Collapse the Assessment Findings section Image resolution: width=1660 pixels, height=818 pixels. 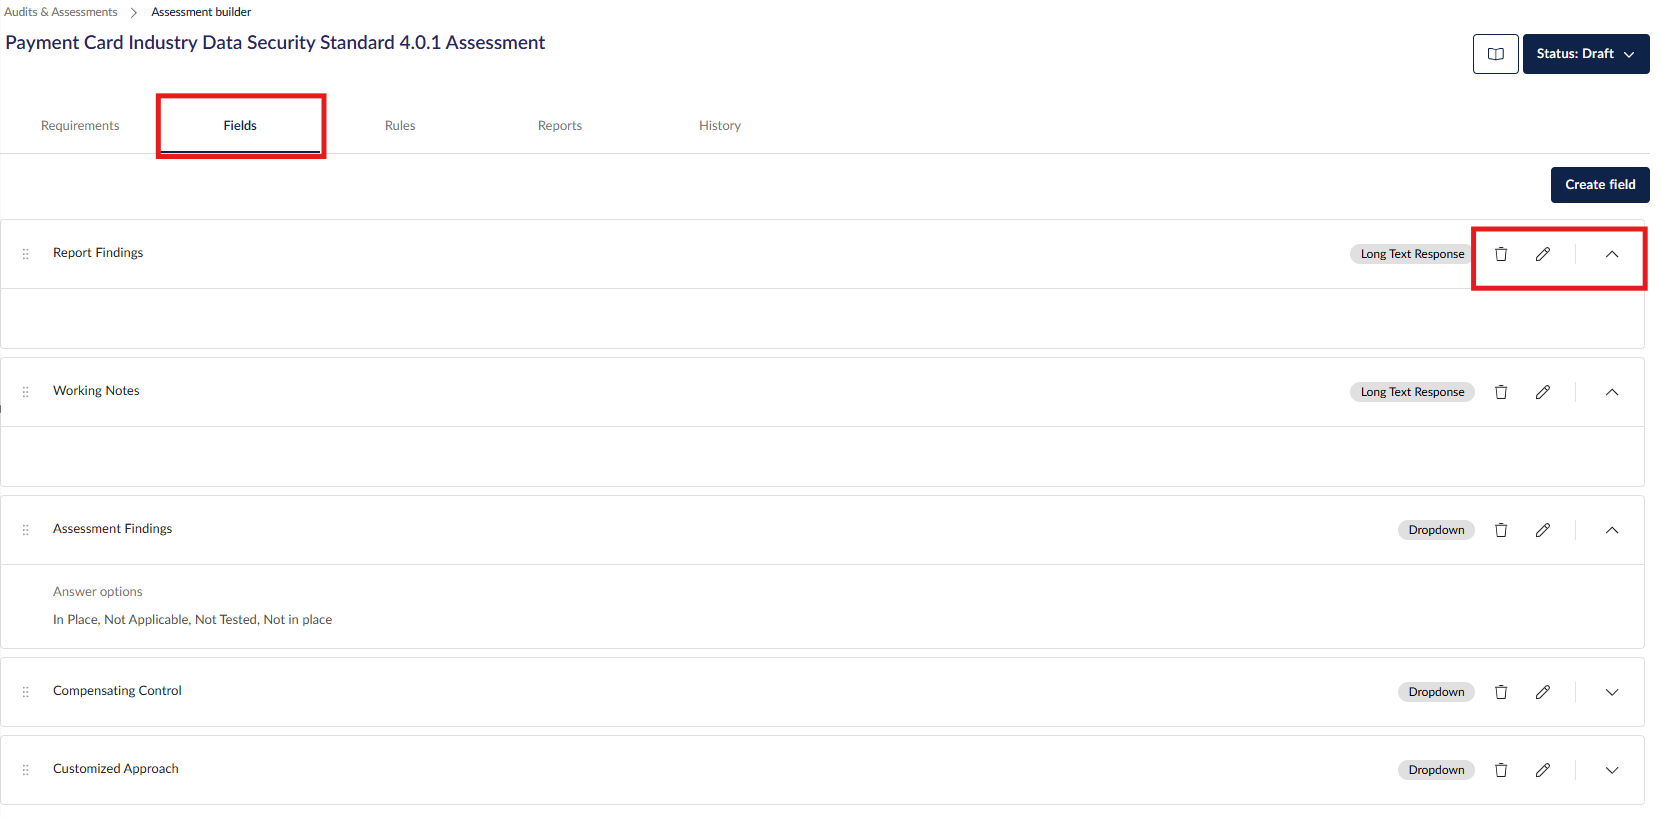point(1611,530)
